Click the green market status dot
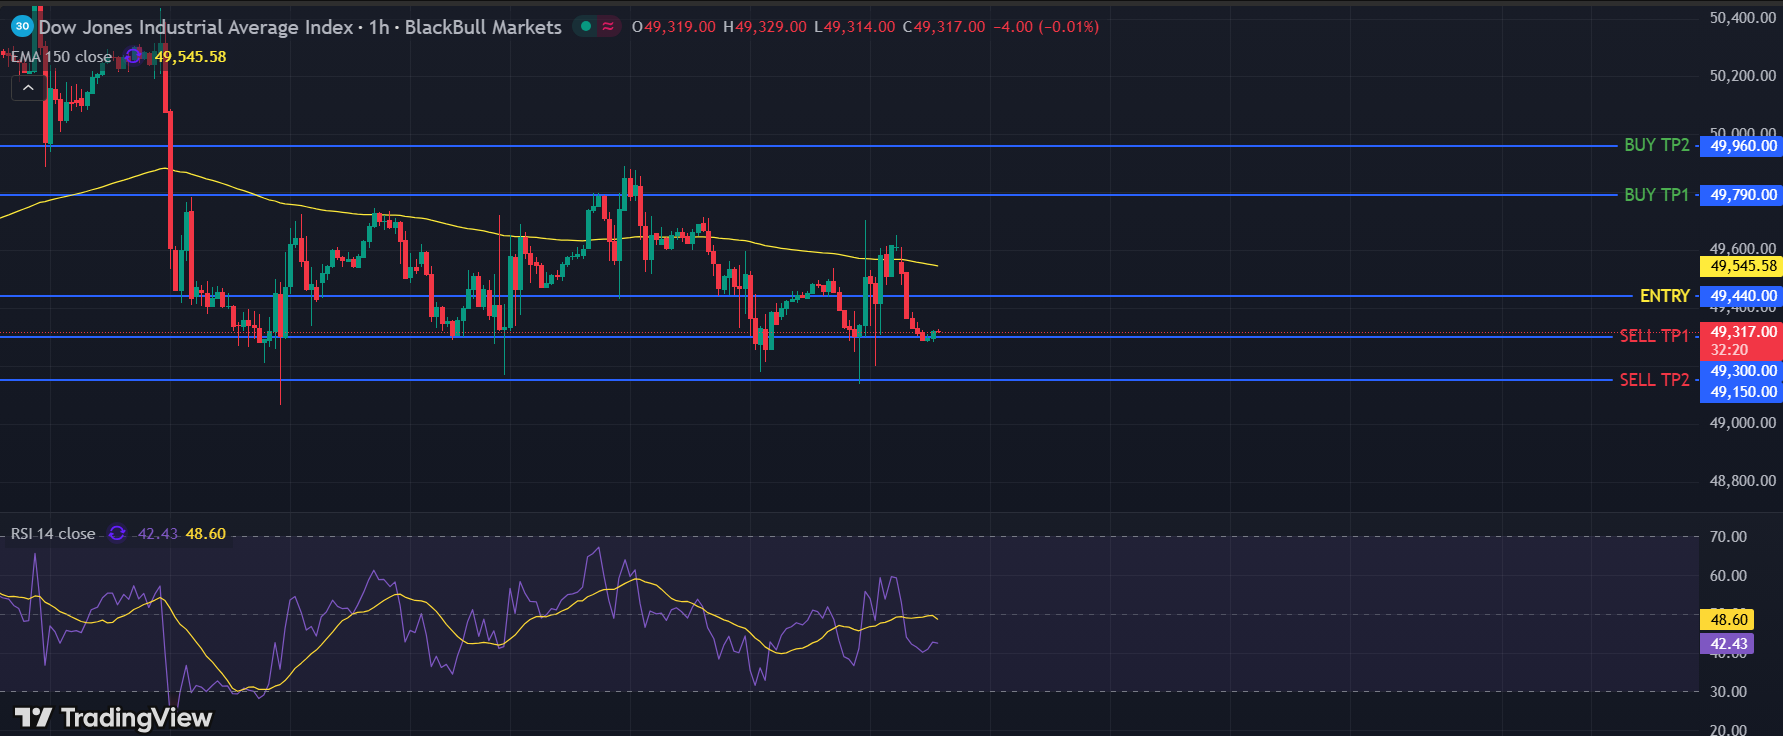The image size is (1783, 736). tap(586, 27)
